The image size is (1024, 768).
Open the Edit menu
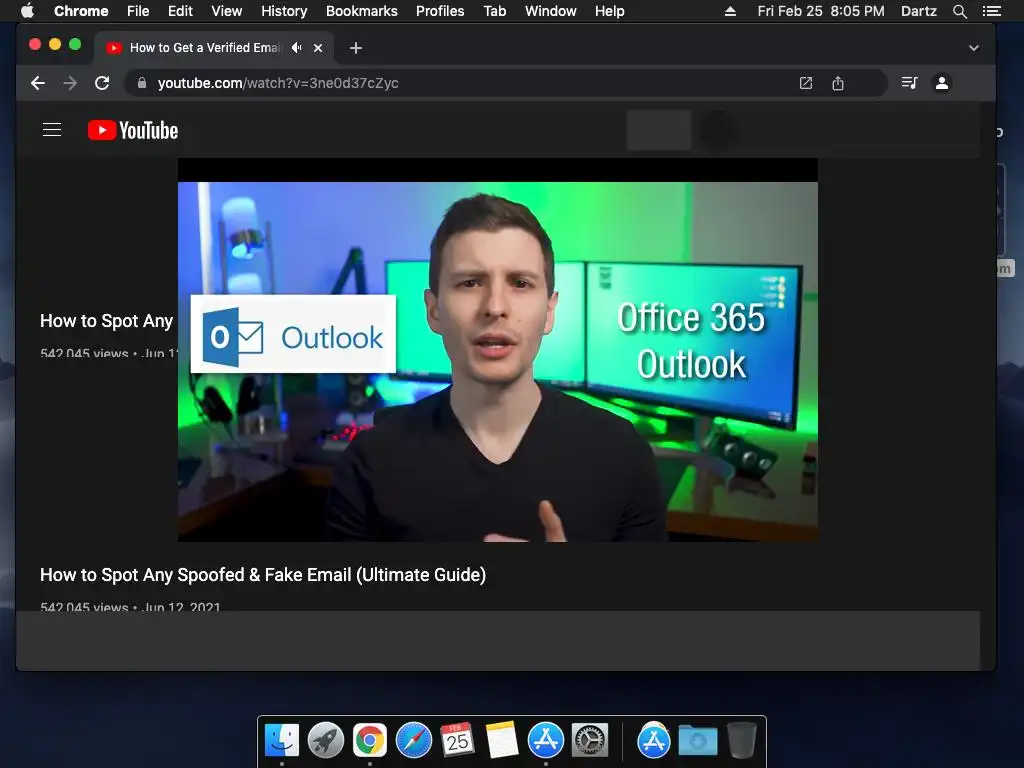pos(180,11)
